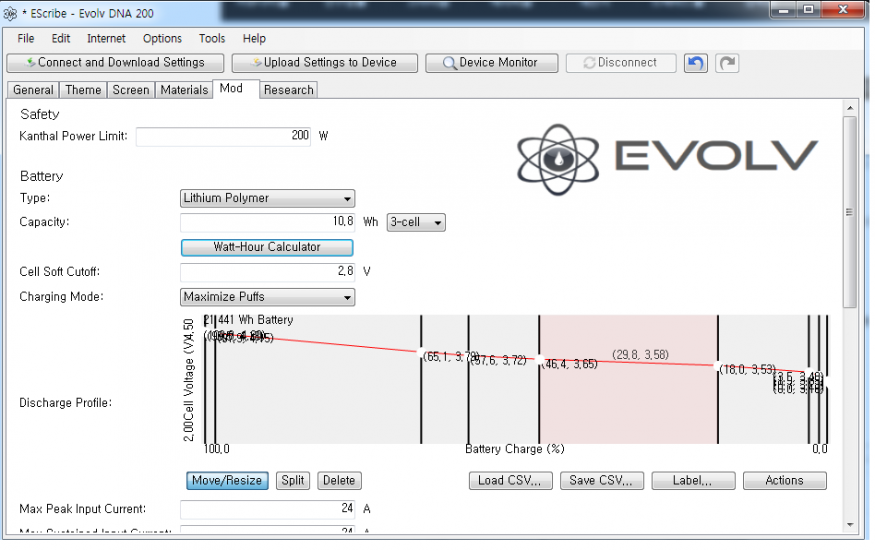Click the Label... button
This screenshot has width=875, height=550.
693,481
